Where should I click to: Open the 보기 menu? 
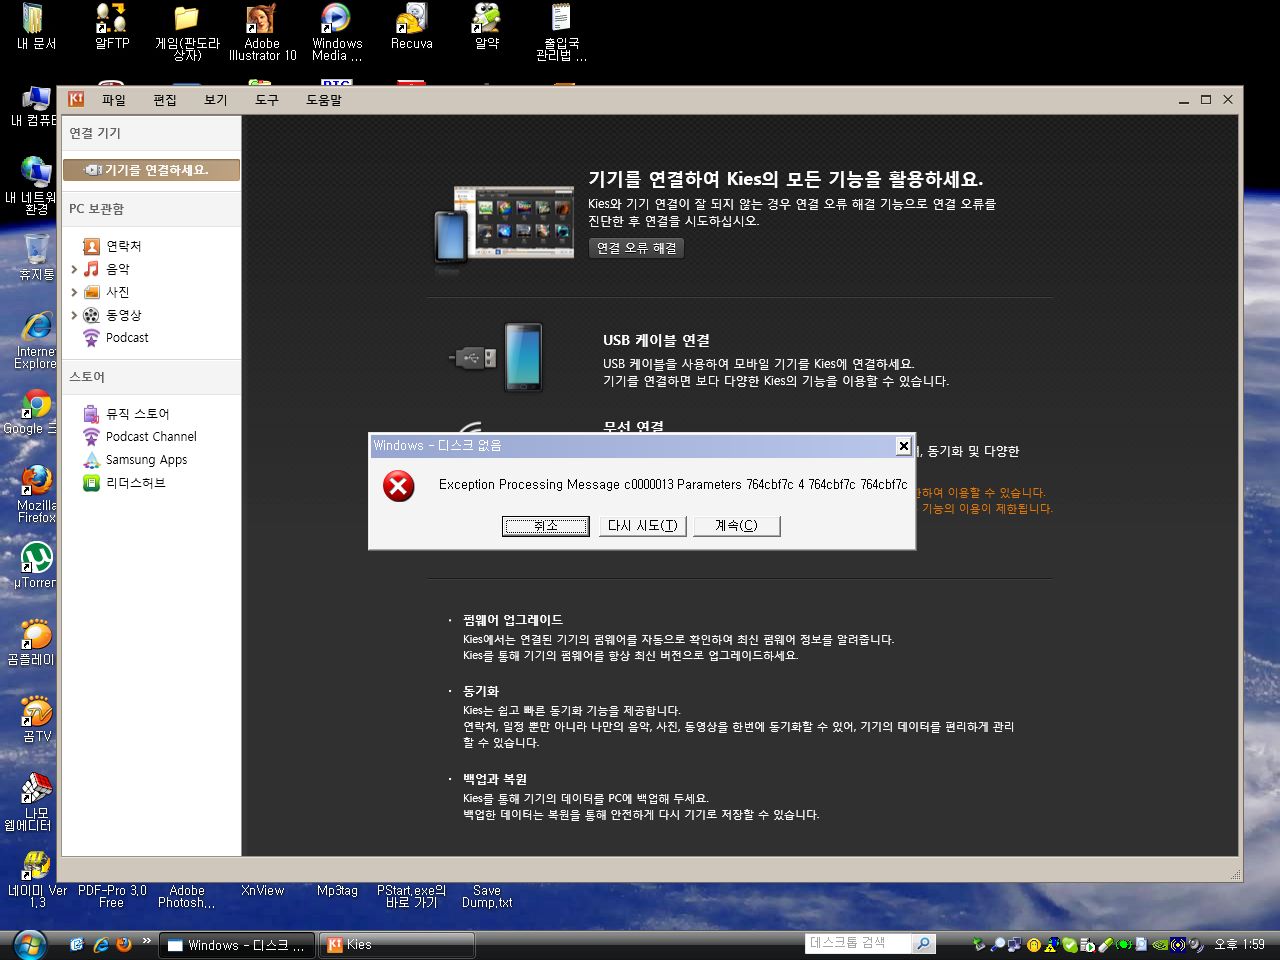[x=216, y=100]
